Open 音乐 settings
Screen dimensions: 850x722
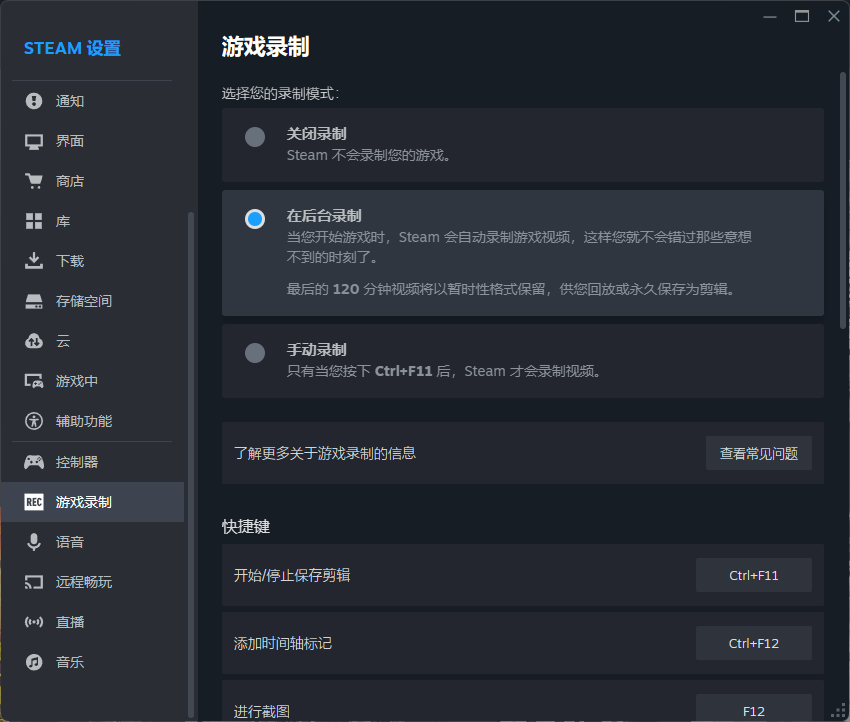92,662
